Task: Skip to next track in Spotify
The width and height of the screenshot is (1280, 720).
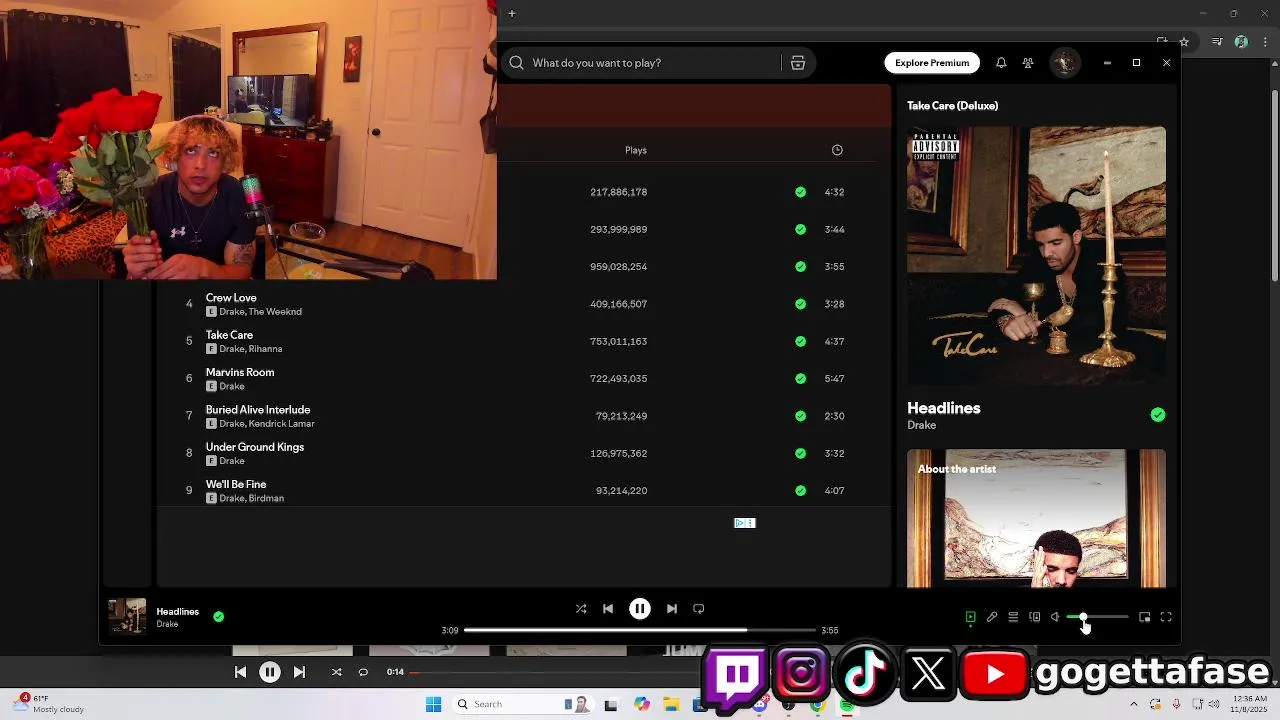Action: click(672, 608)
